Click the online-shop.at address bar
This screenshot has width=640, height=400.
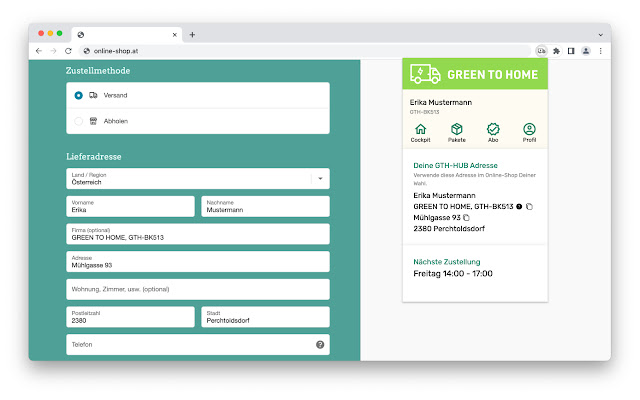coord(306,51)
